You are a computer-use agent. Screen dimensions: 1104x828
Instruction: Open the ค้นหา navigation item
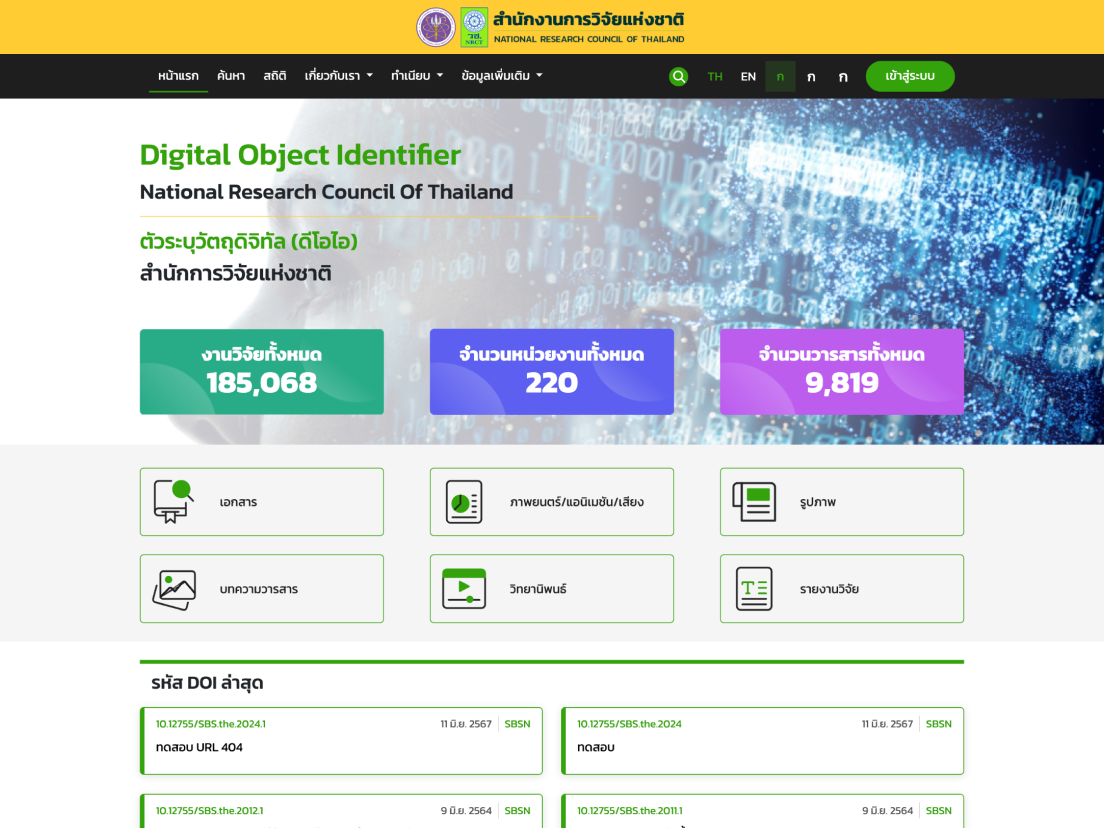click(x=231, y=75)
